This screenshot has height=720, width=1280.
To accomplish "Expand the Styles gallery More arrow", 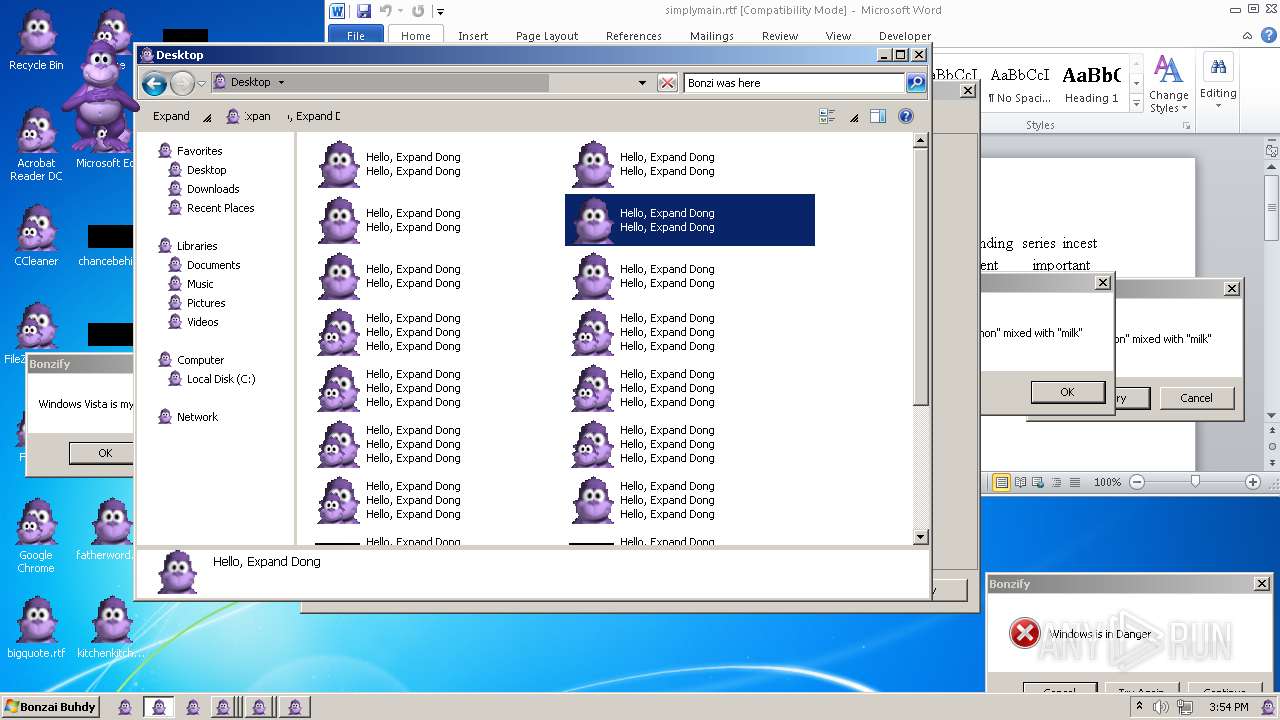I will point(1136,104).
